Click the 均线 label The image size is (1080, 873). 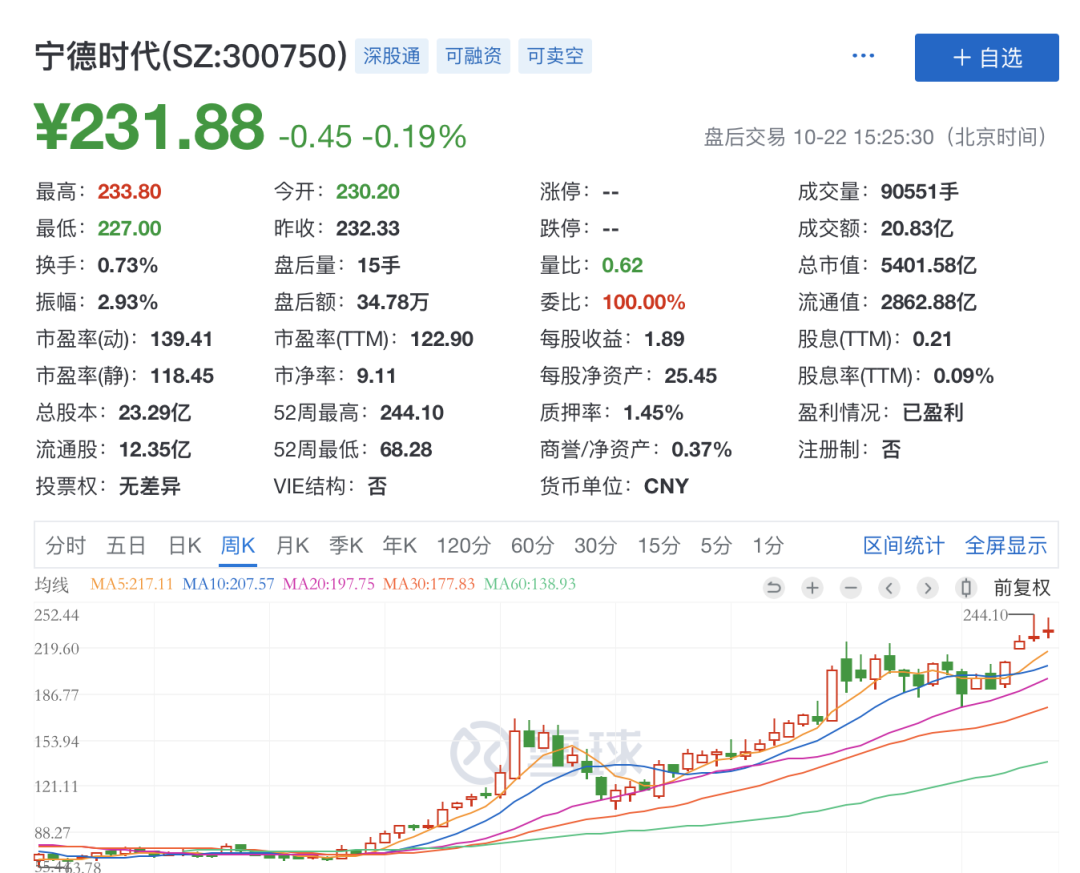coord(52,585)
